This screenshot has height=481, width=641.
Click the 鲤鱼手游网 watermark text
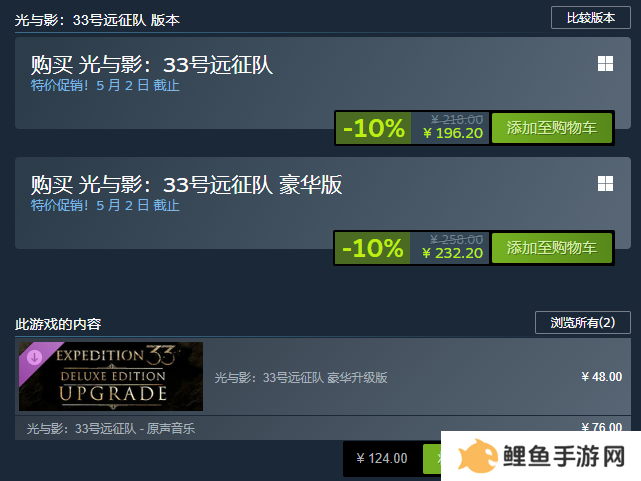[x=564, y=456]
